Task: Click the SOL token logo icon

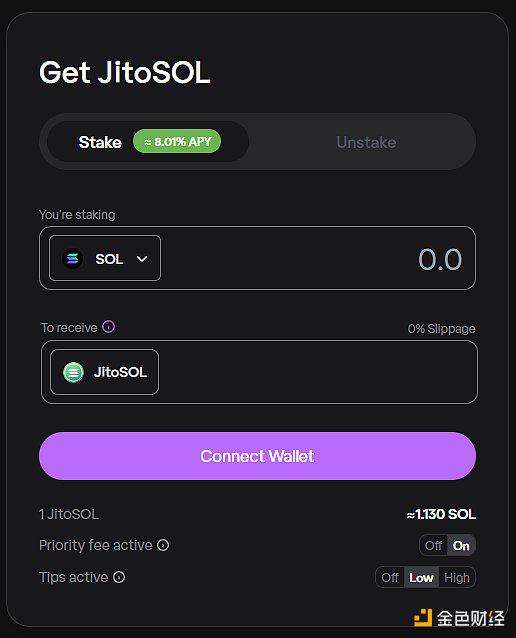Action: pyautogui.click(x=72, y=258)
